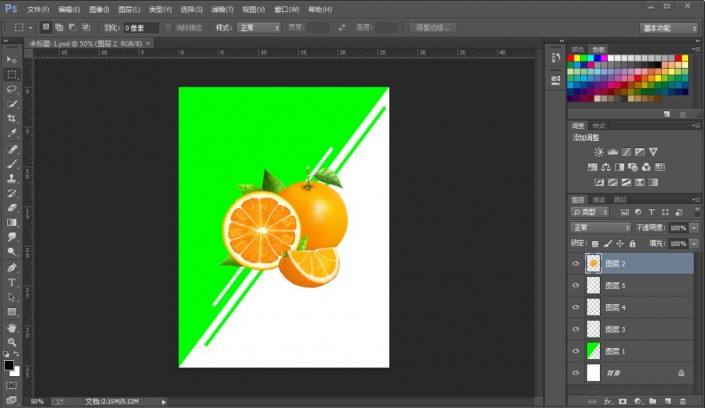Add a Color Balance adjustment
This screenshot has width=705, height=408.
(x=606, y=167)
